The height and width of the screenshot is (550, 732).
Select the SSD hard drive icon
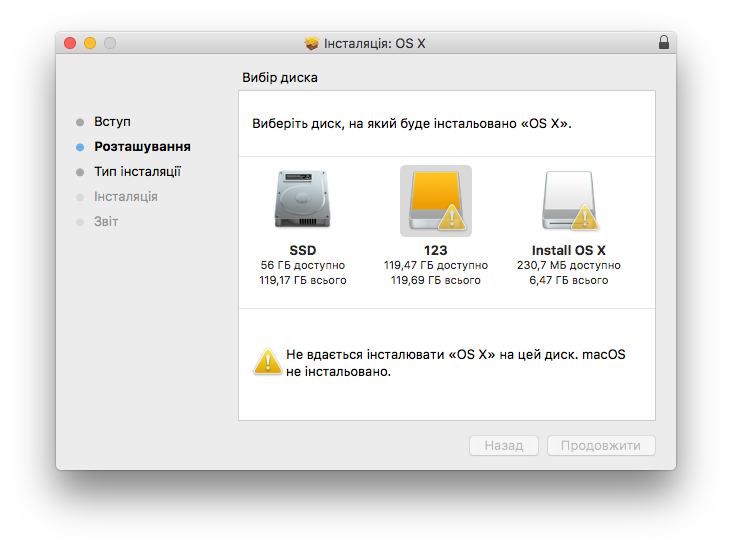(x=303, y=199)
